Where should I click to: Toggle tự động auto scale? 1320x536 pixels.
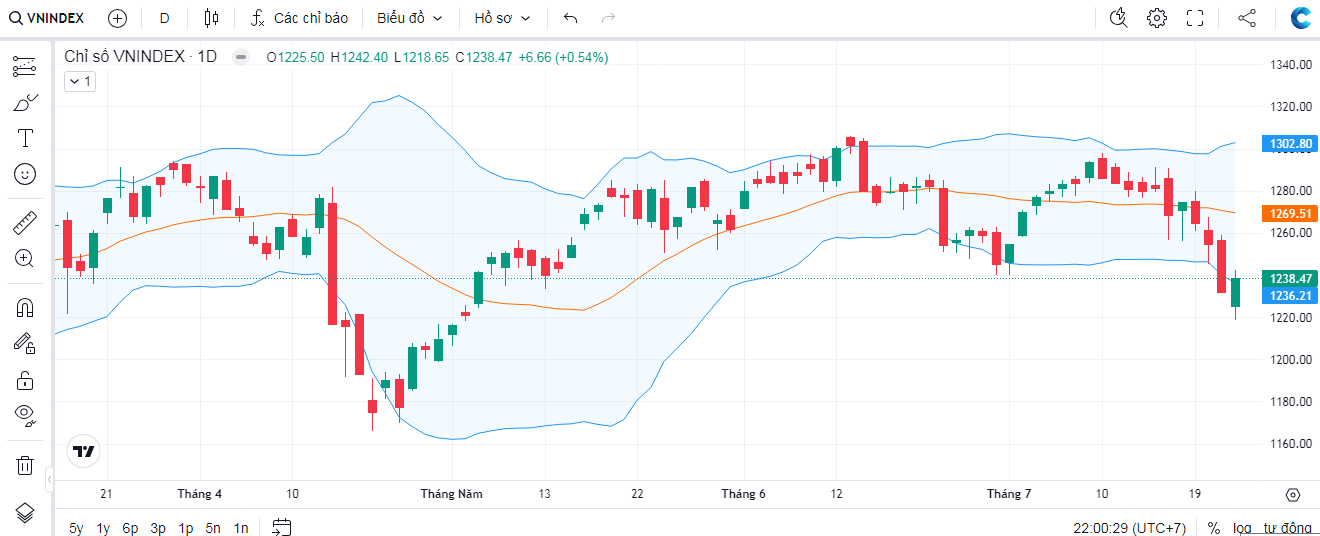coord(1287,528)
